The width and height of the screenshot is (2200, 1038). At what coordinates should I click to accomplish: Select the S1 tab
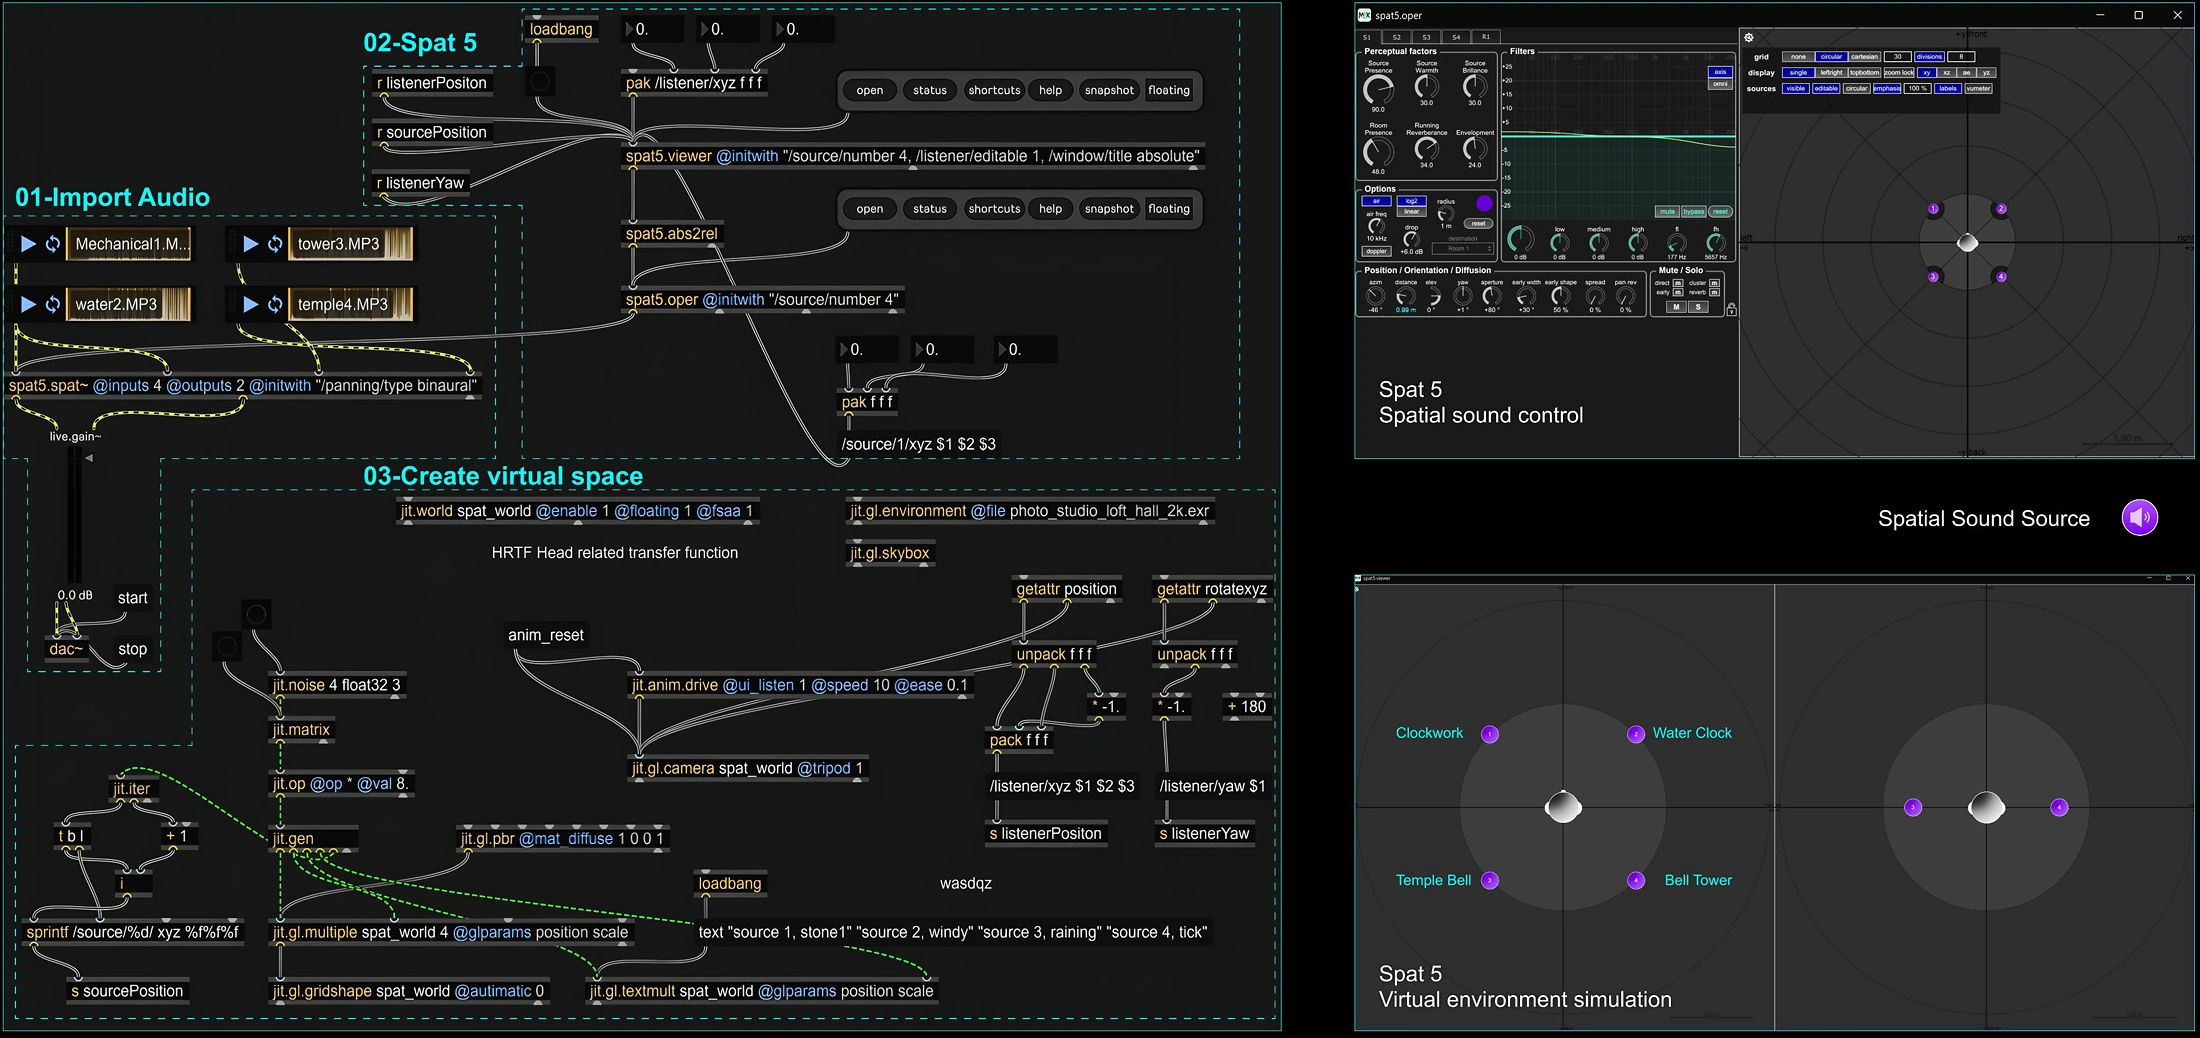(1367, 37)
